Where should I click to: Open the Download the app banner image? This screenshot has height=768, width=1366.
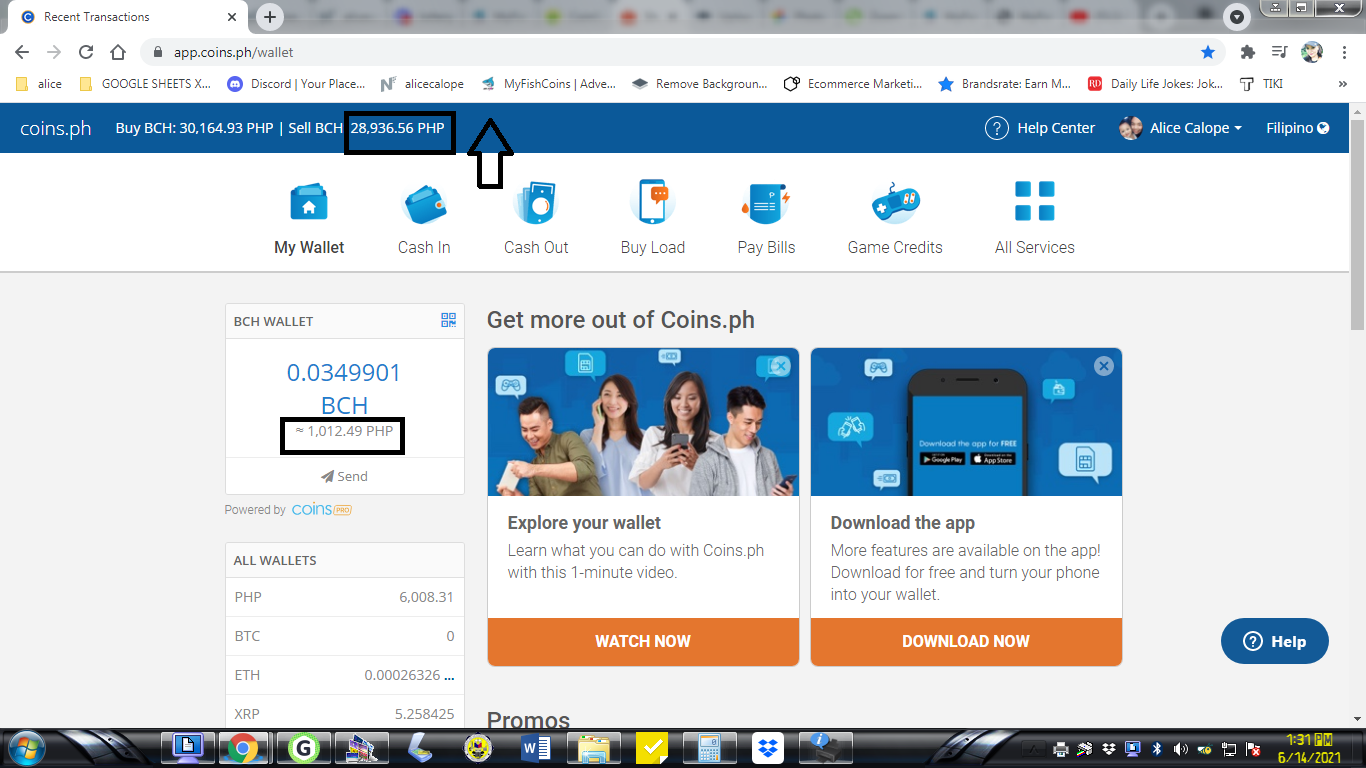(966, 422)
